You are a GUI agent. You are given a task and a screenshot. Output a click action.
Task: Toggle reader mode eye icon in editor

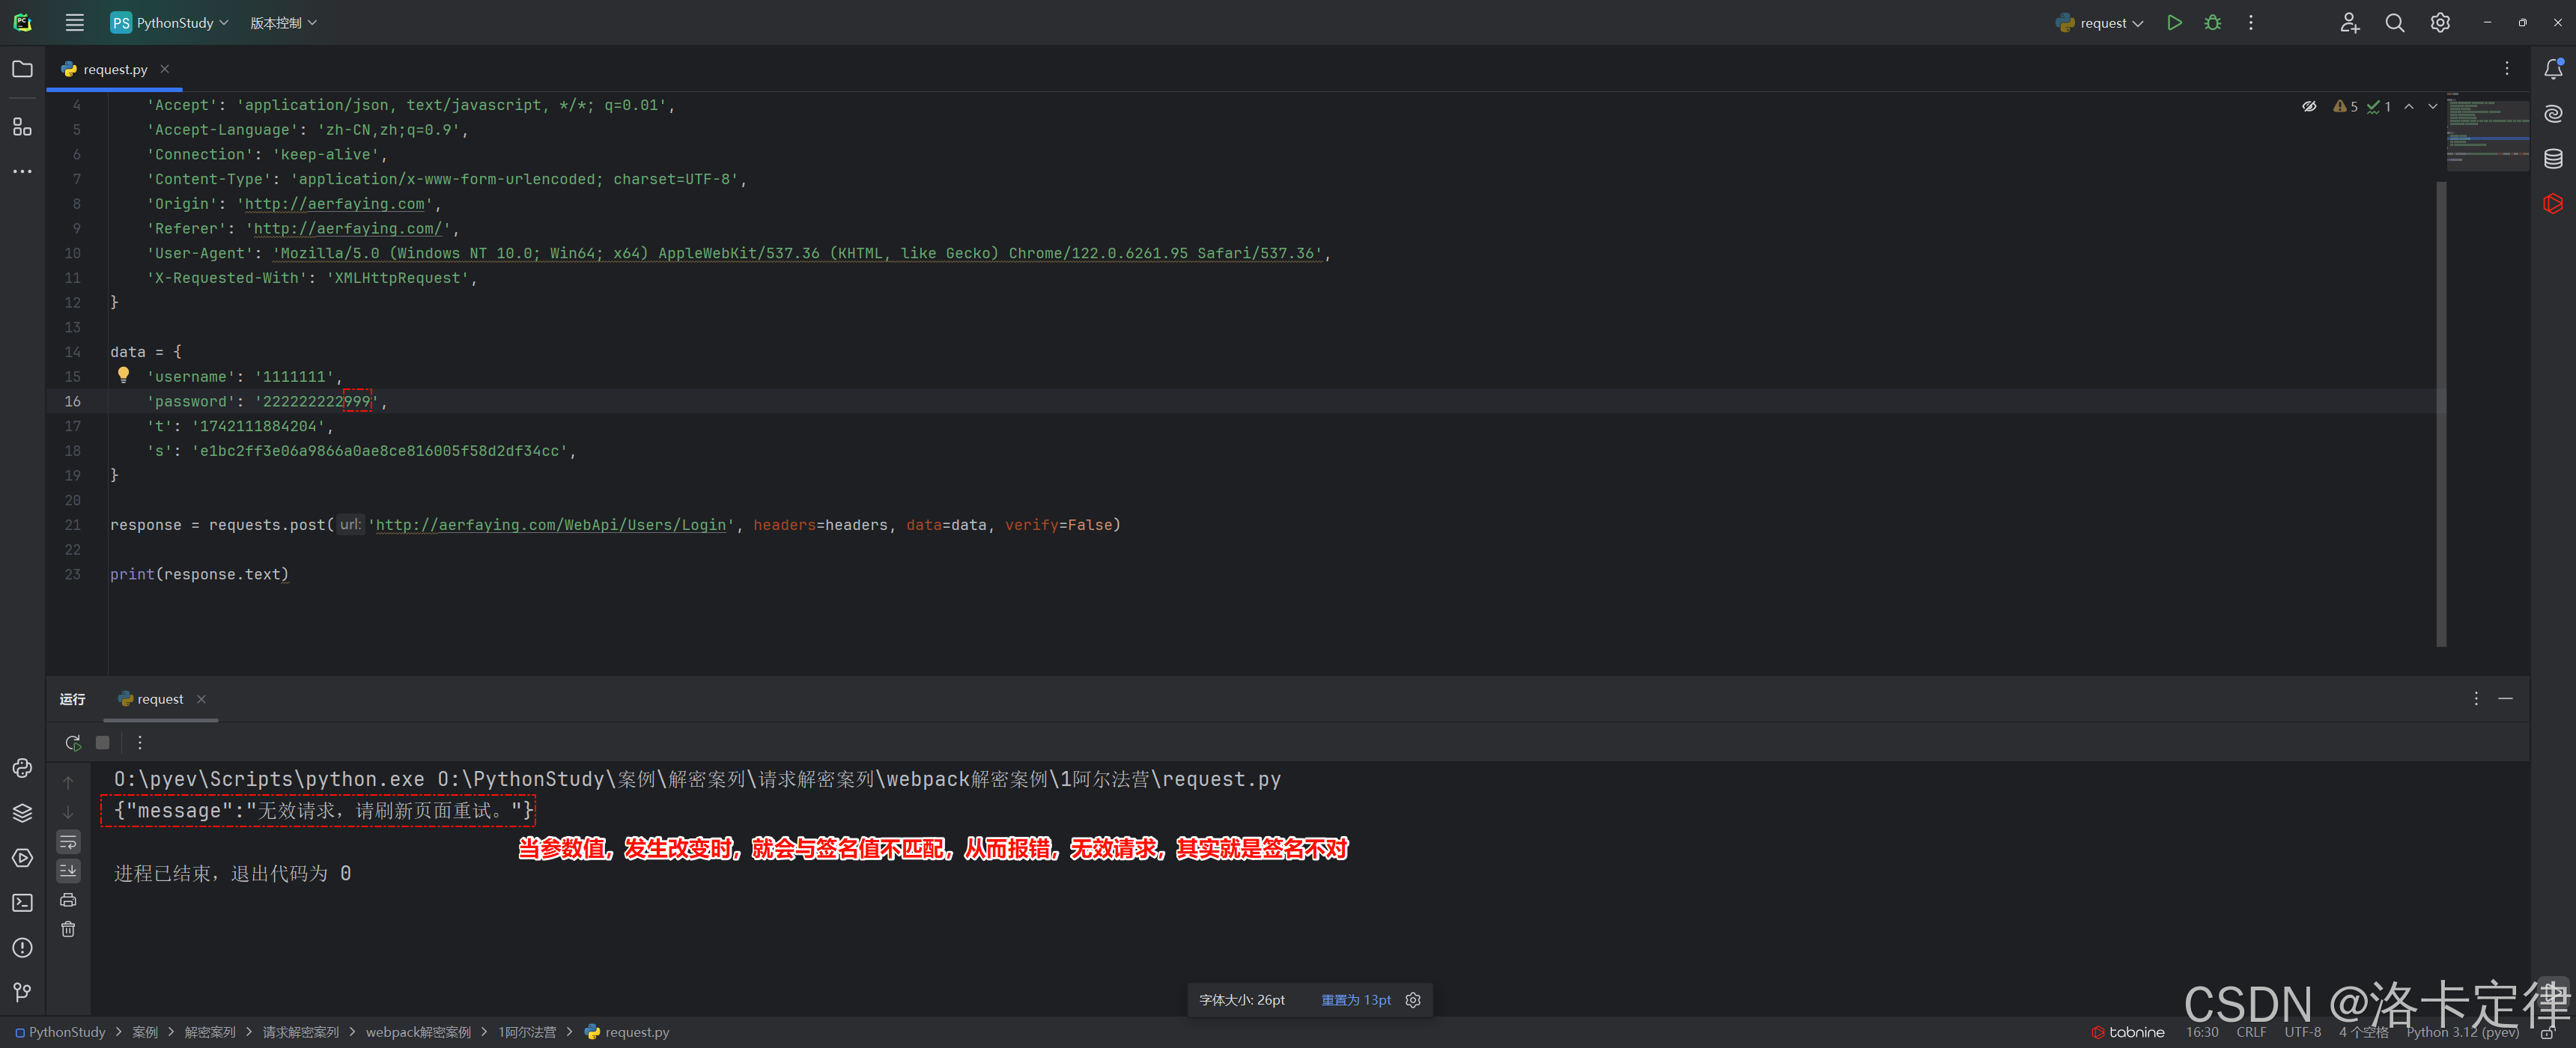(2309, 106)
